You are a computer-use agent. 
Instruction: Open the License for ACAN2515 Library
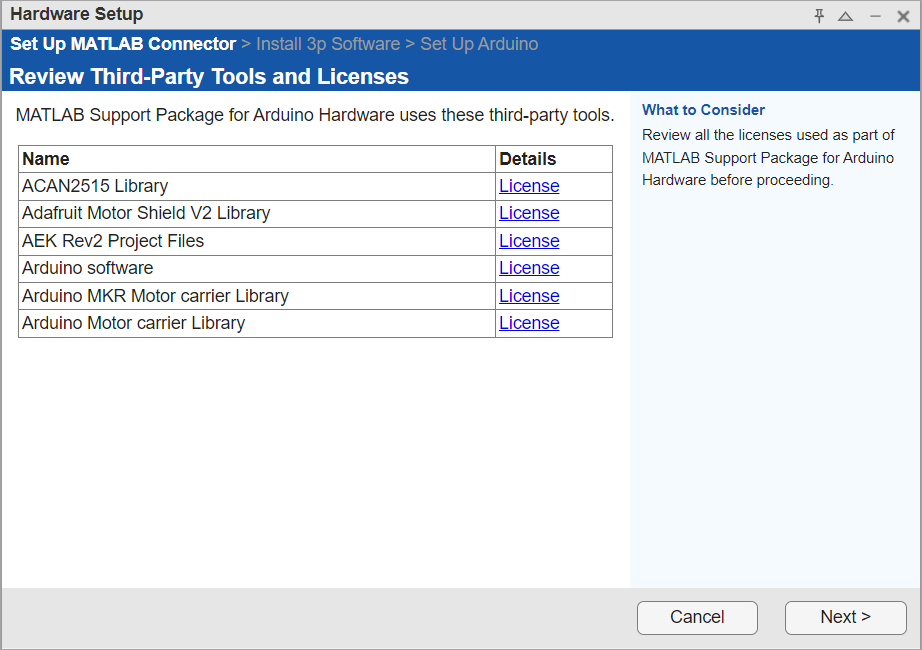click(529, 186)
